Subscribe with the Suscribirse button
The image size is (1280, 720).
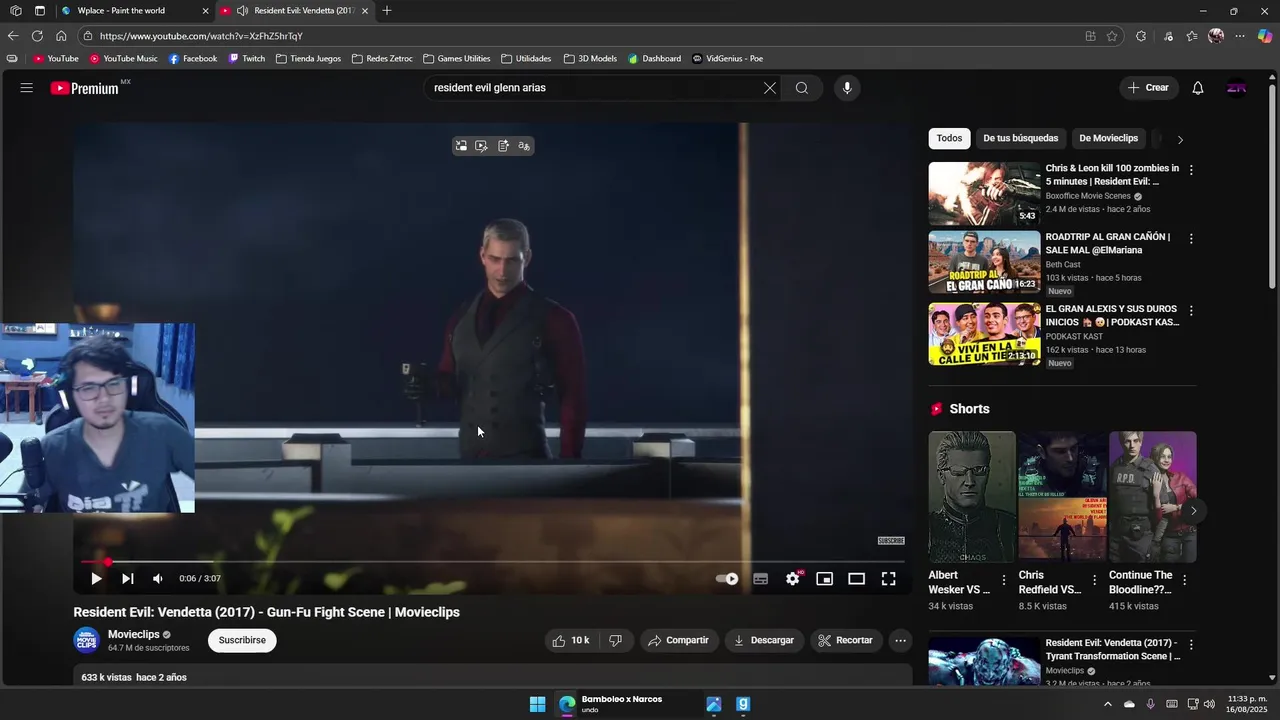click(x=242, y=641)
